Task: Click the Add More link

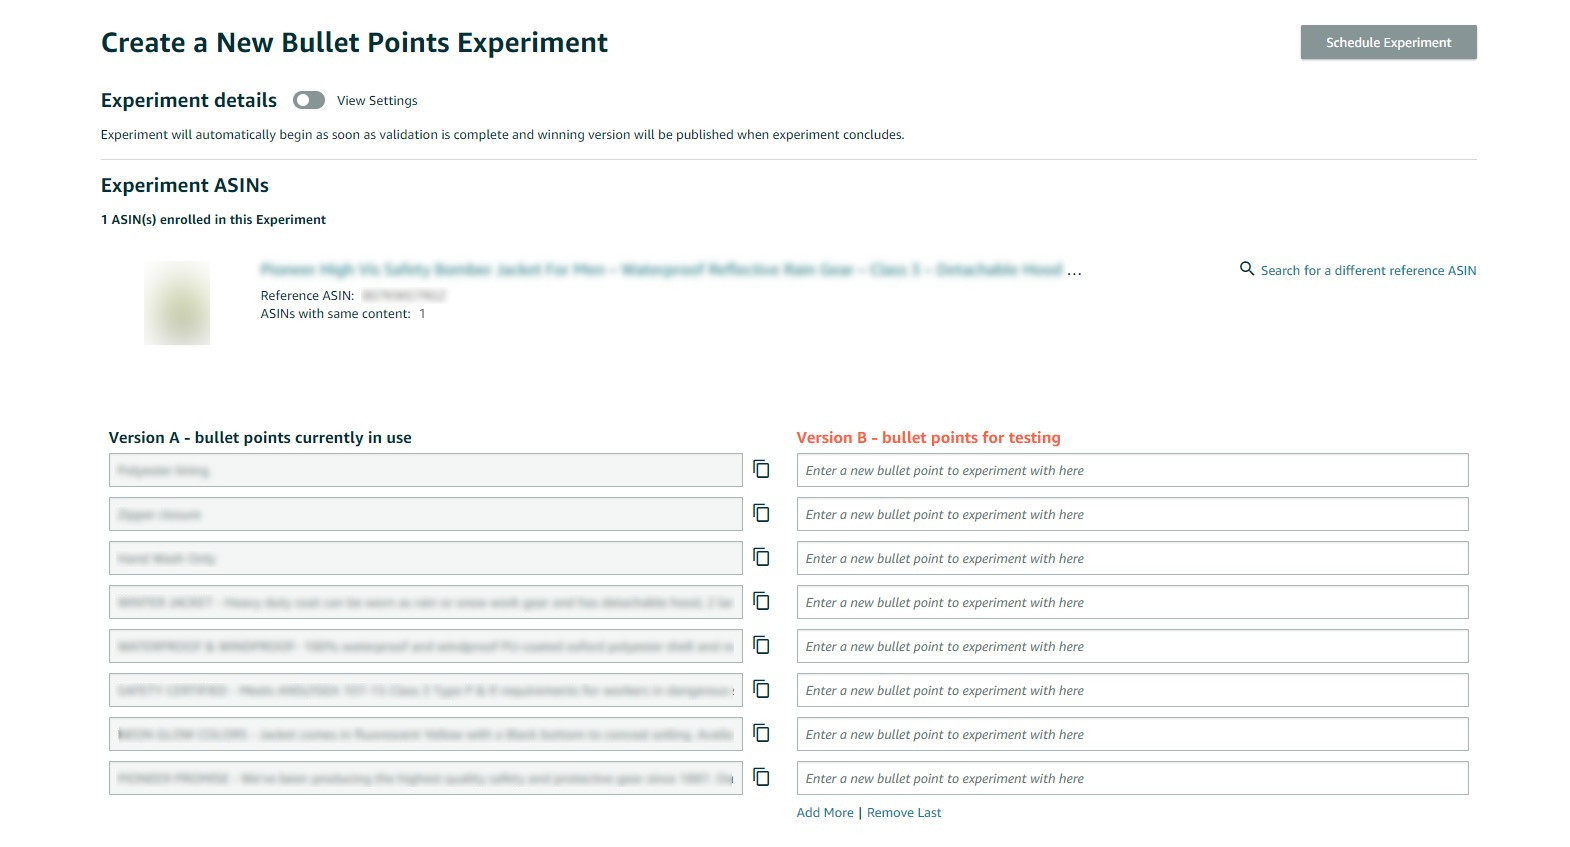Action: coord(825,812)
